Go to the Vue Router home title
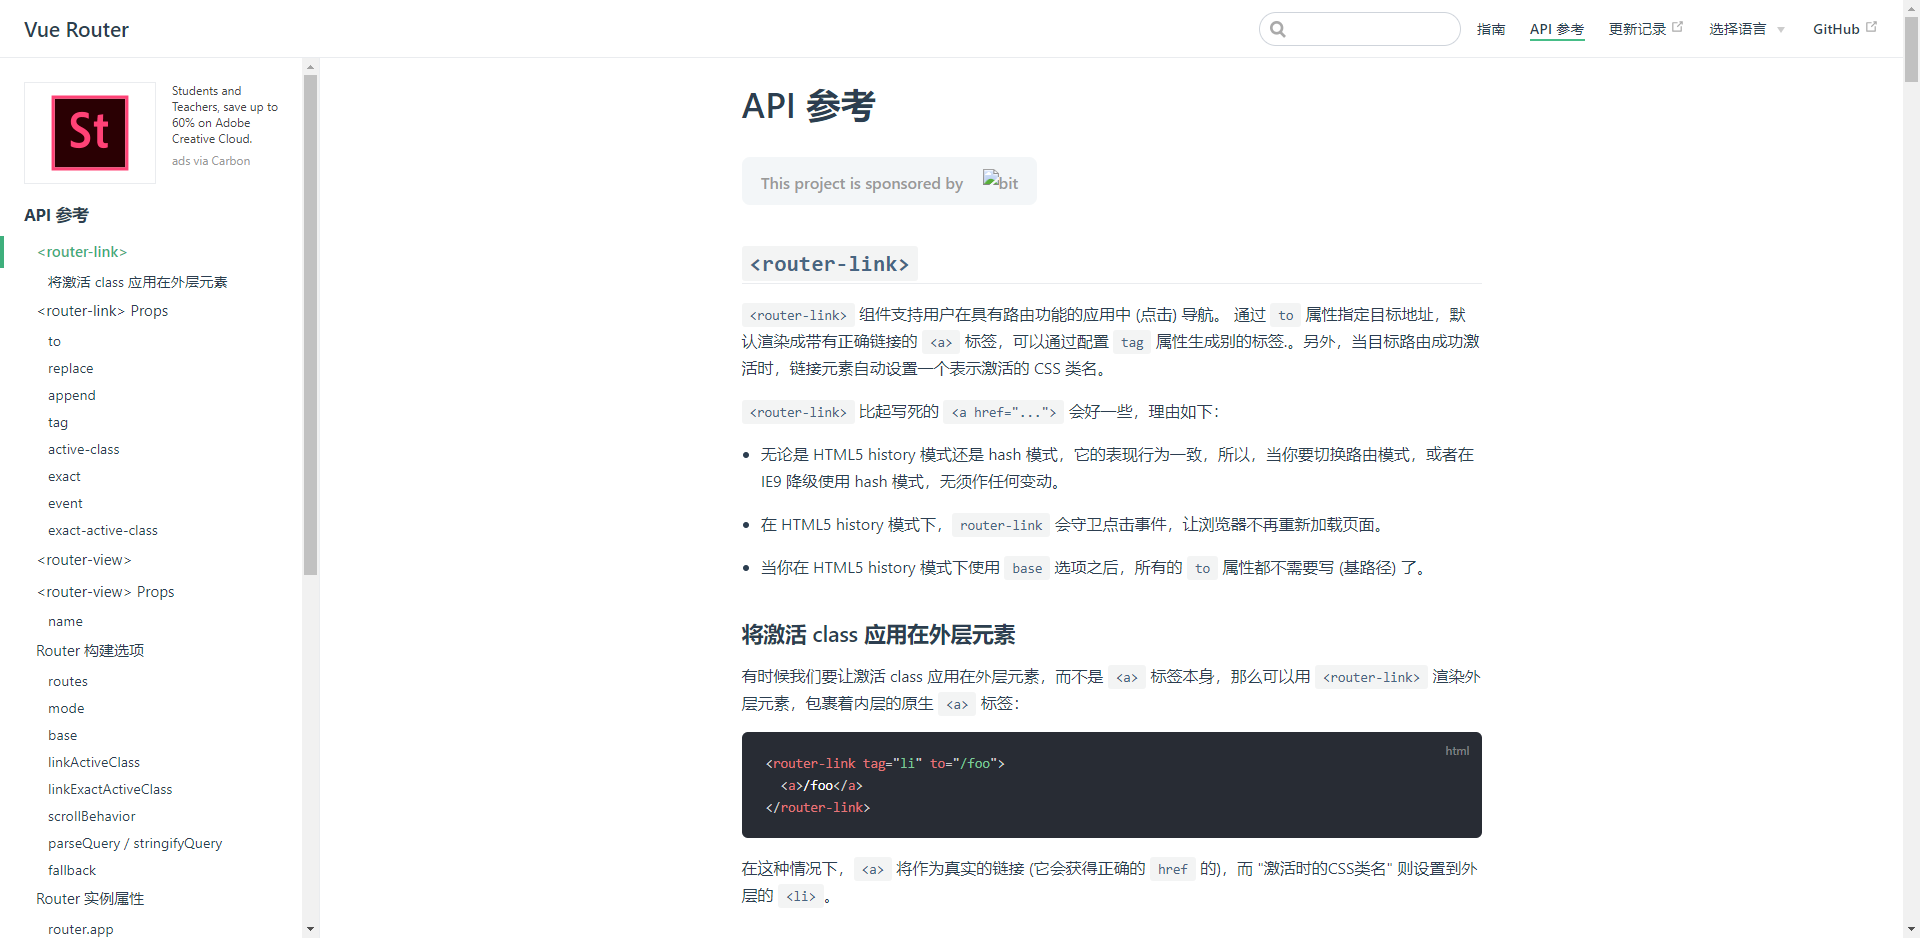 pos(77,30)
